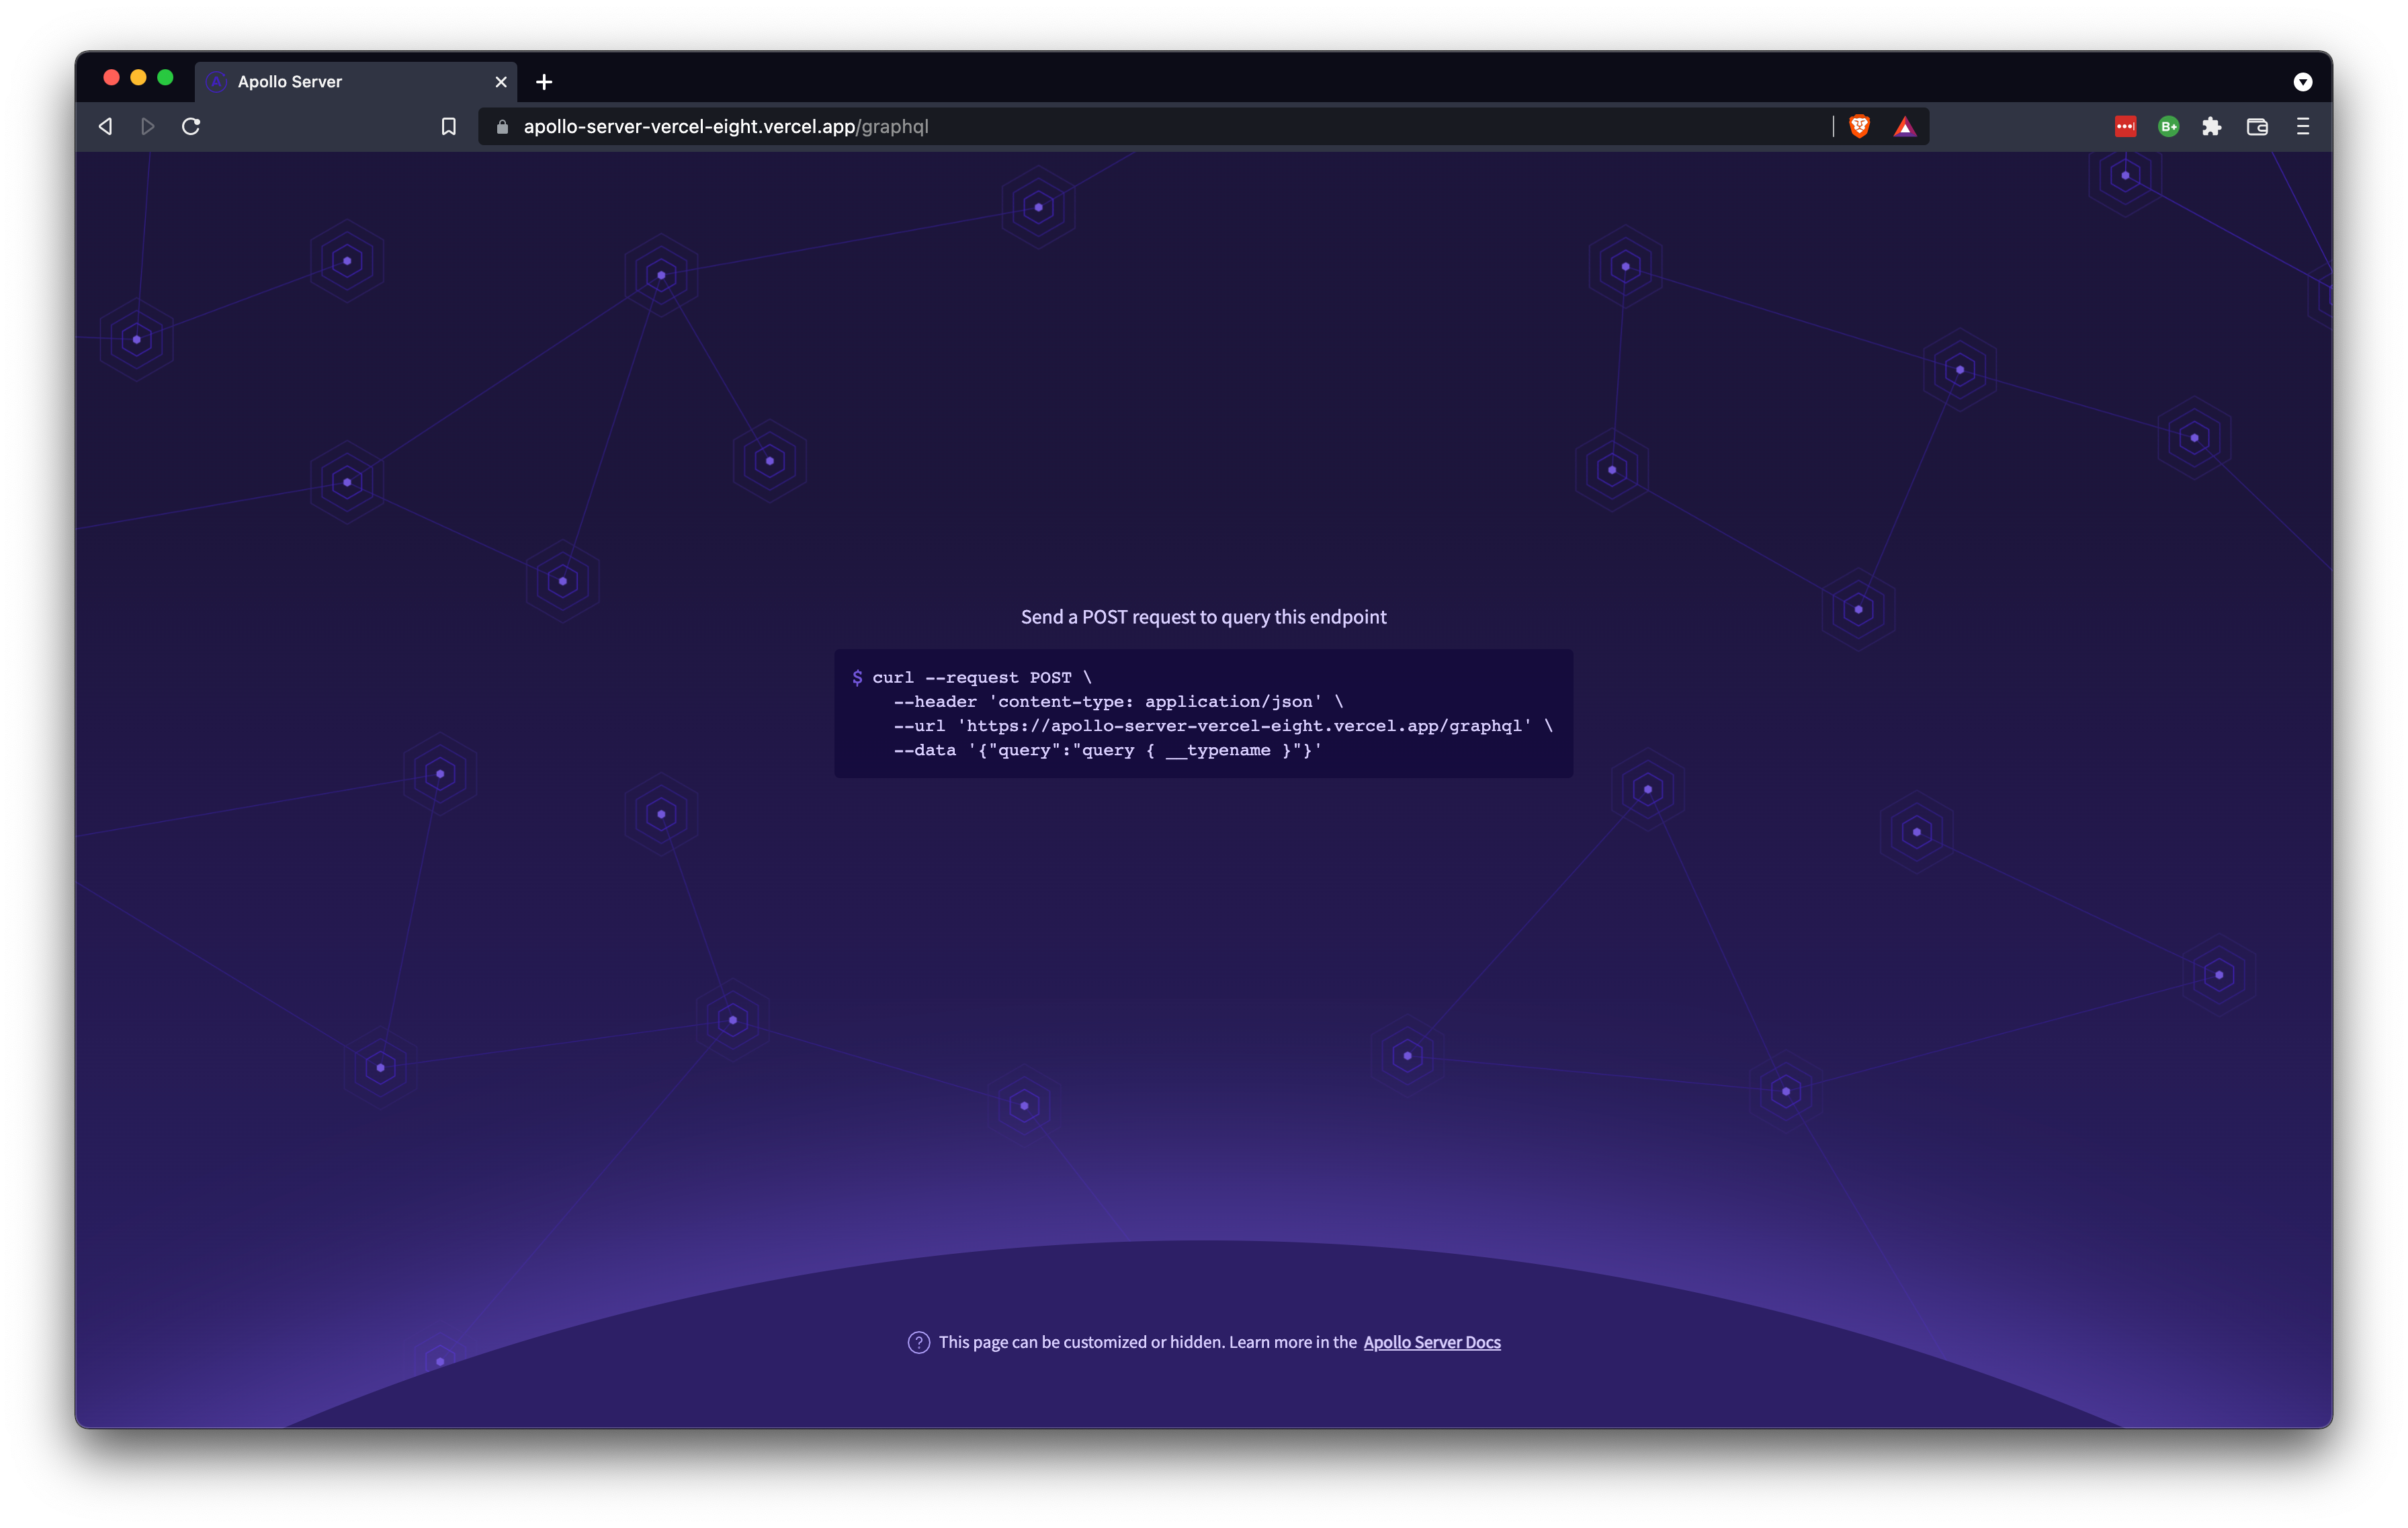Expand the tab search dropdown arrow

click(2303, 82)
